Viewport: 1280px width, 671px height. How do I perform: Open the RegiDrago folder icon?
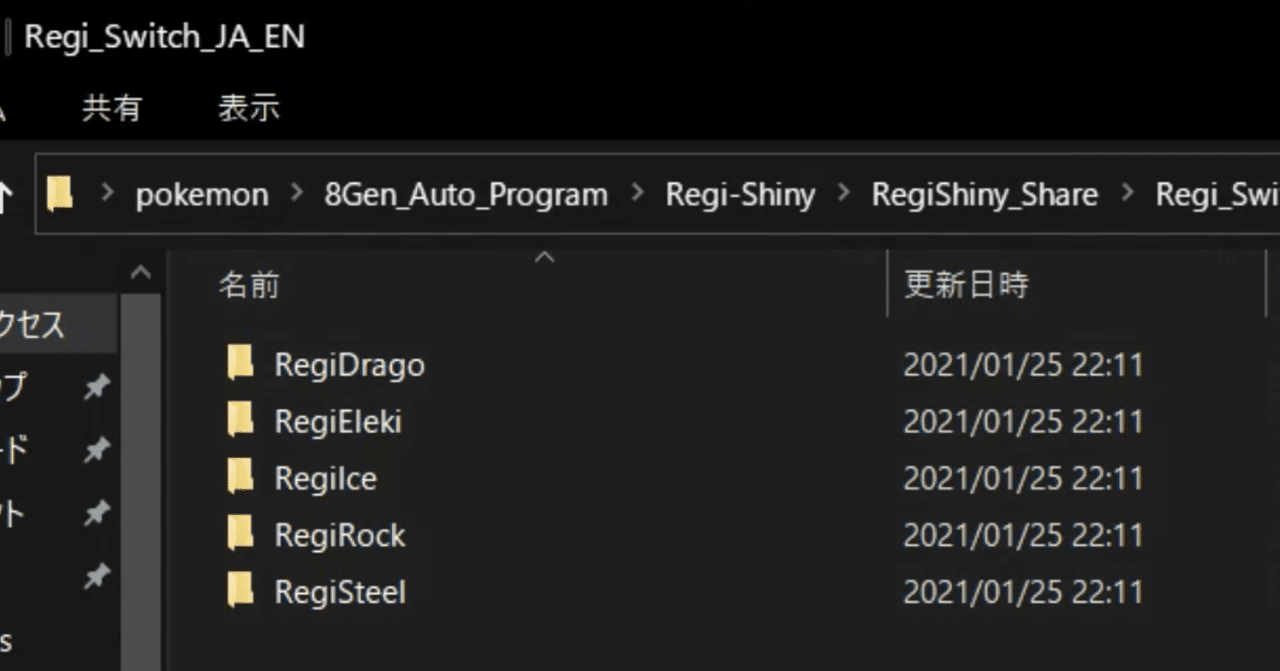click(240, 364)
